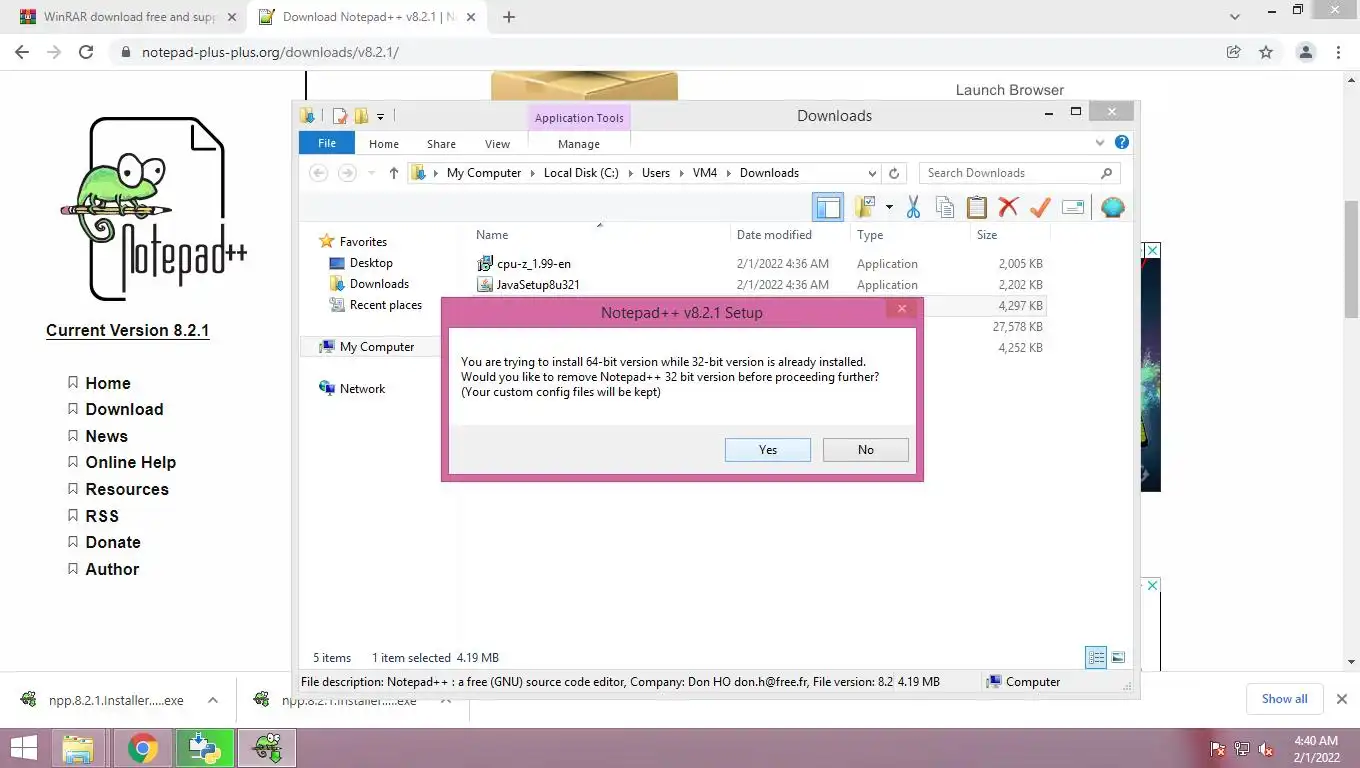Screen dimensions: 1360x768
Task: Open the Customize Quick Access Toolbar dropdown
Action: [x=380, y=117]
